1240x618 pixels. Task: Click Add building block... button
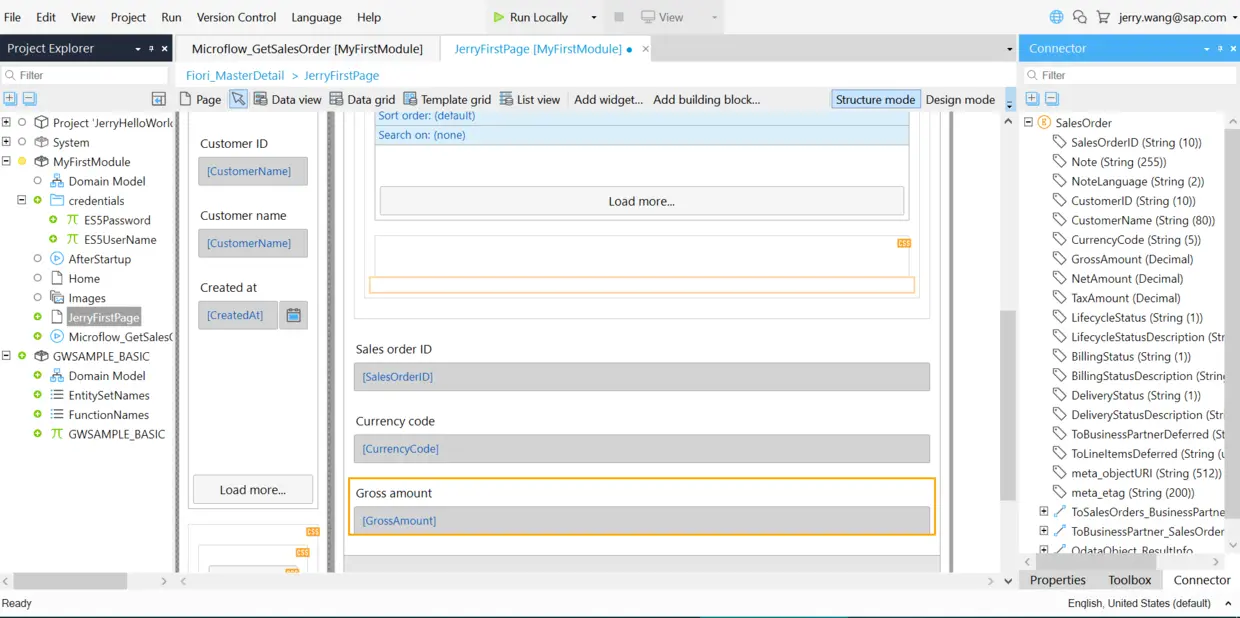[x=706, y=99]
